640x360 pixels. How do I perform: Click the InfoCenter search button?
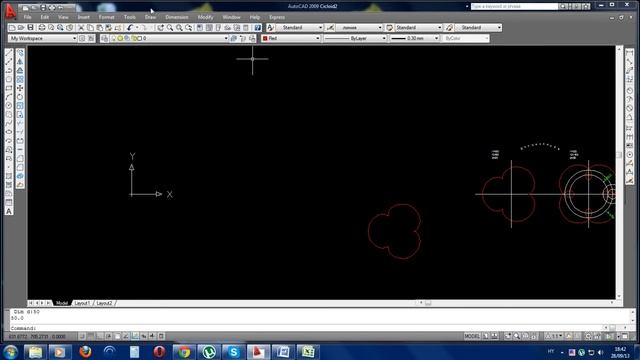[x=562, y=7]
